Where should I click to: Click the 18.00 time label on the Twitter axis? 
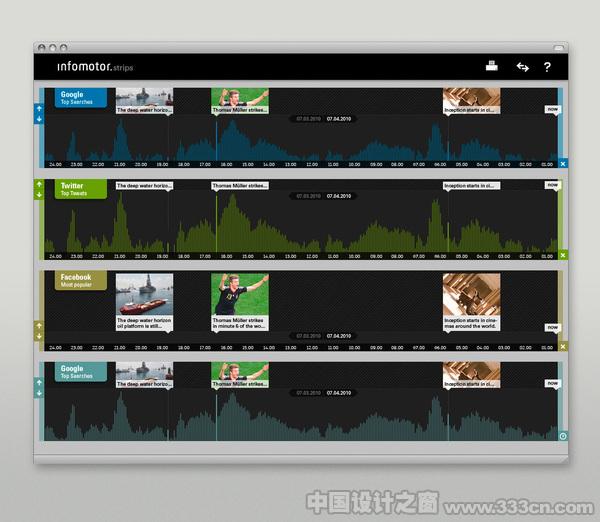[184, 256]
